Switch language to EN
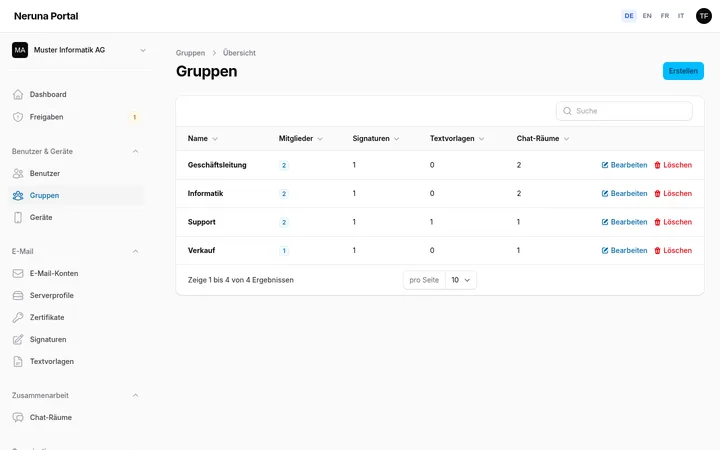 coord(647,16)
